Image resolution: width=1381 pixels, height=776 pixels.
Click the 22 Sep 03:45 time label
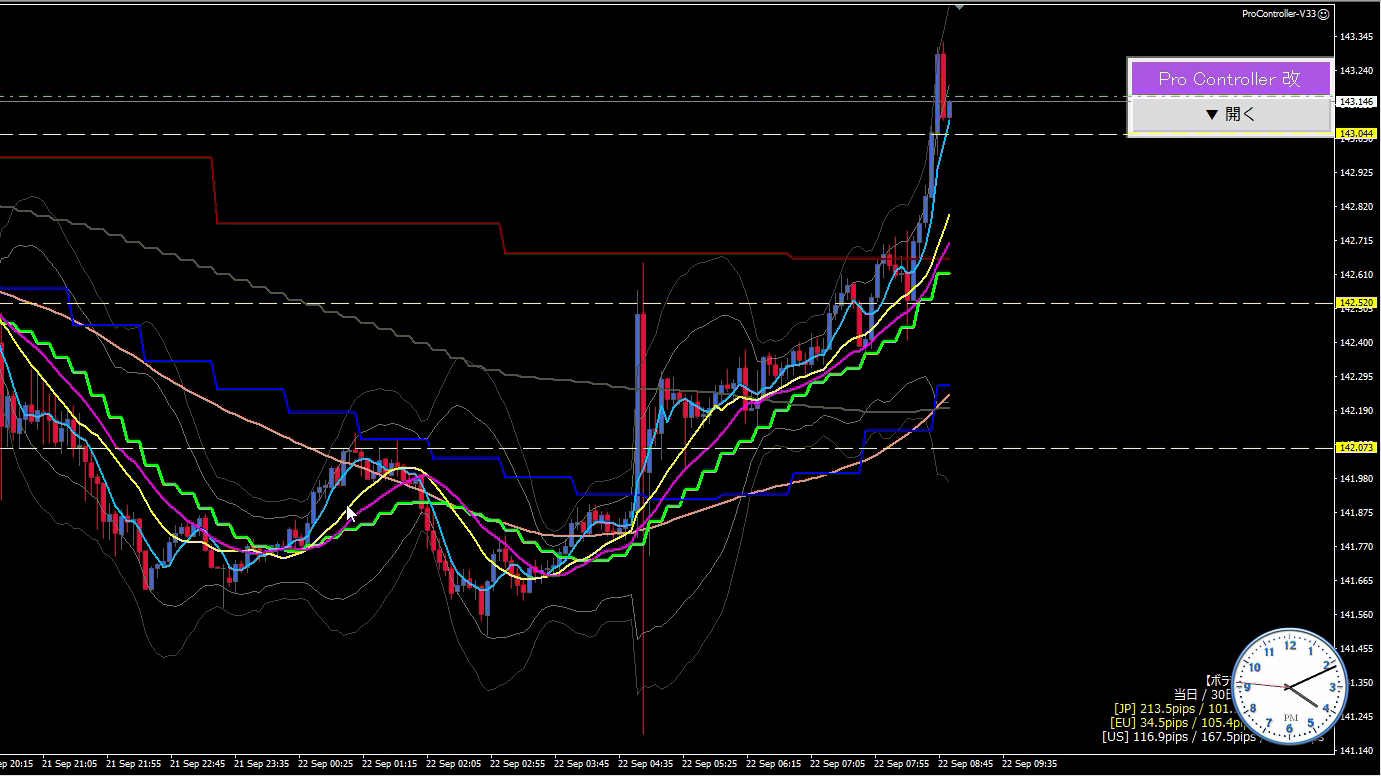581,764
